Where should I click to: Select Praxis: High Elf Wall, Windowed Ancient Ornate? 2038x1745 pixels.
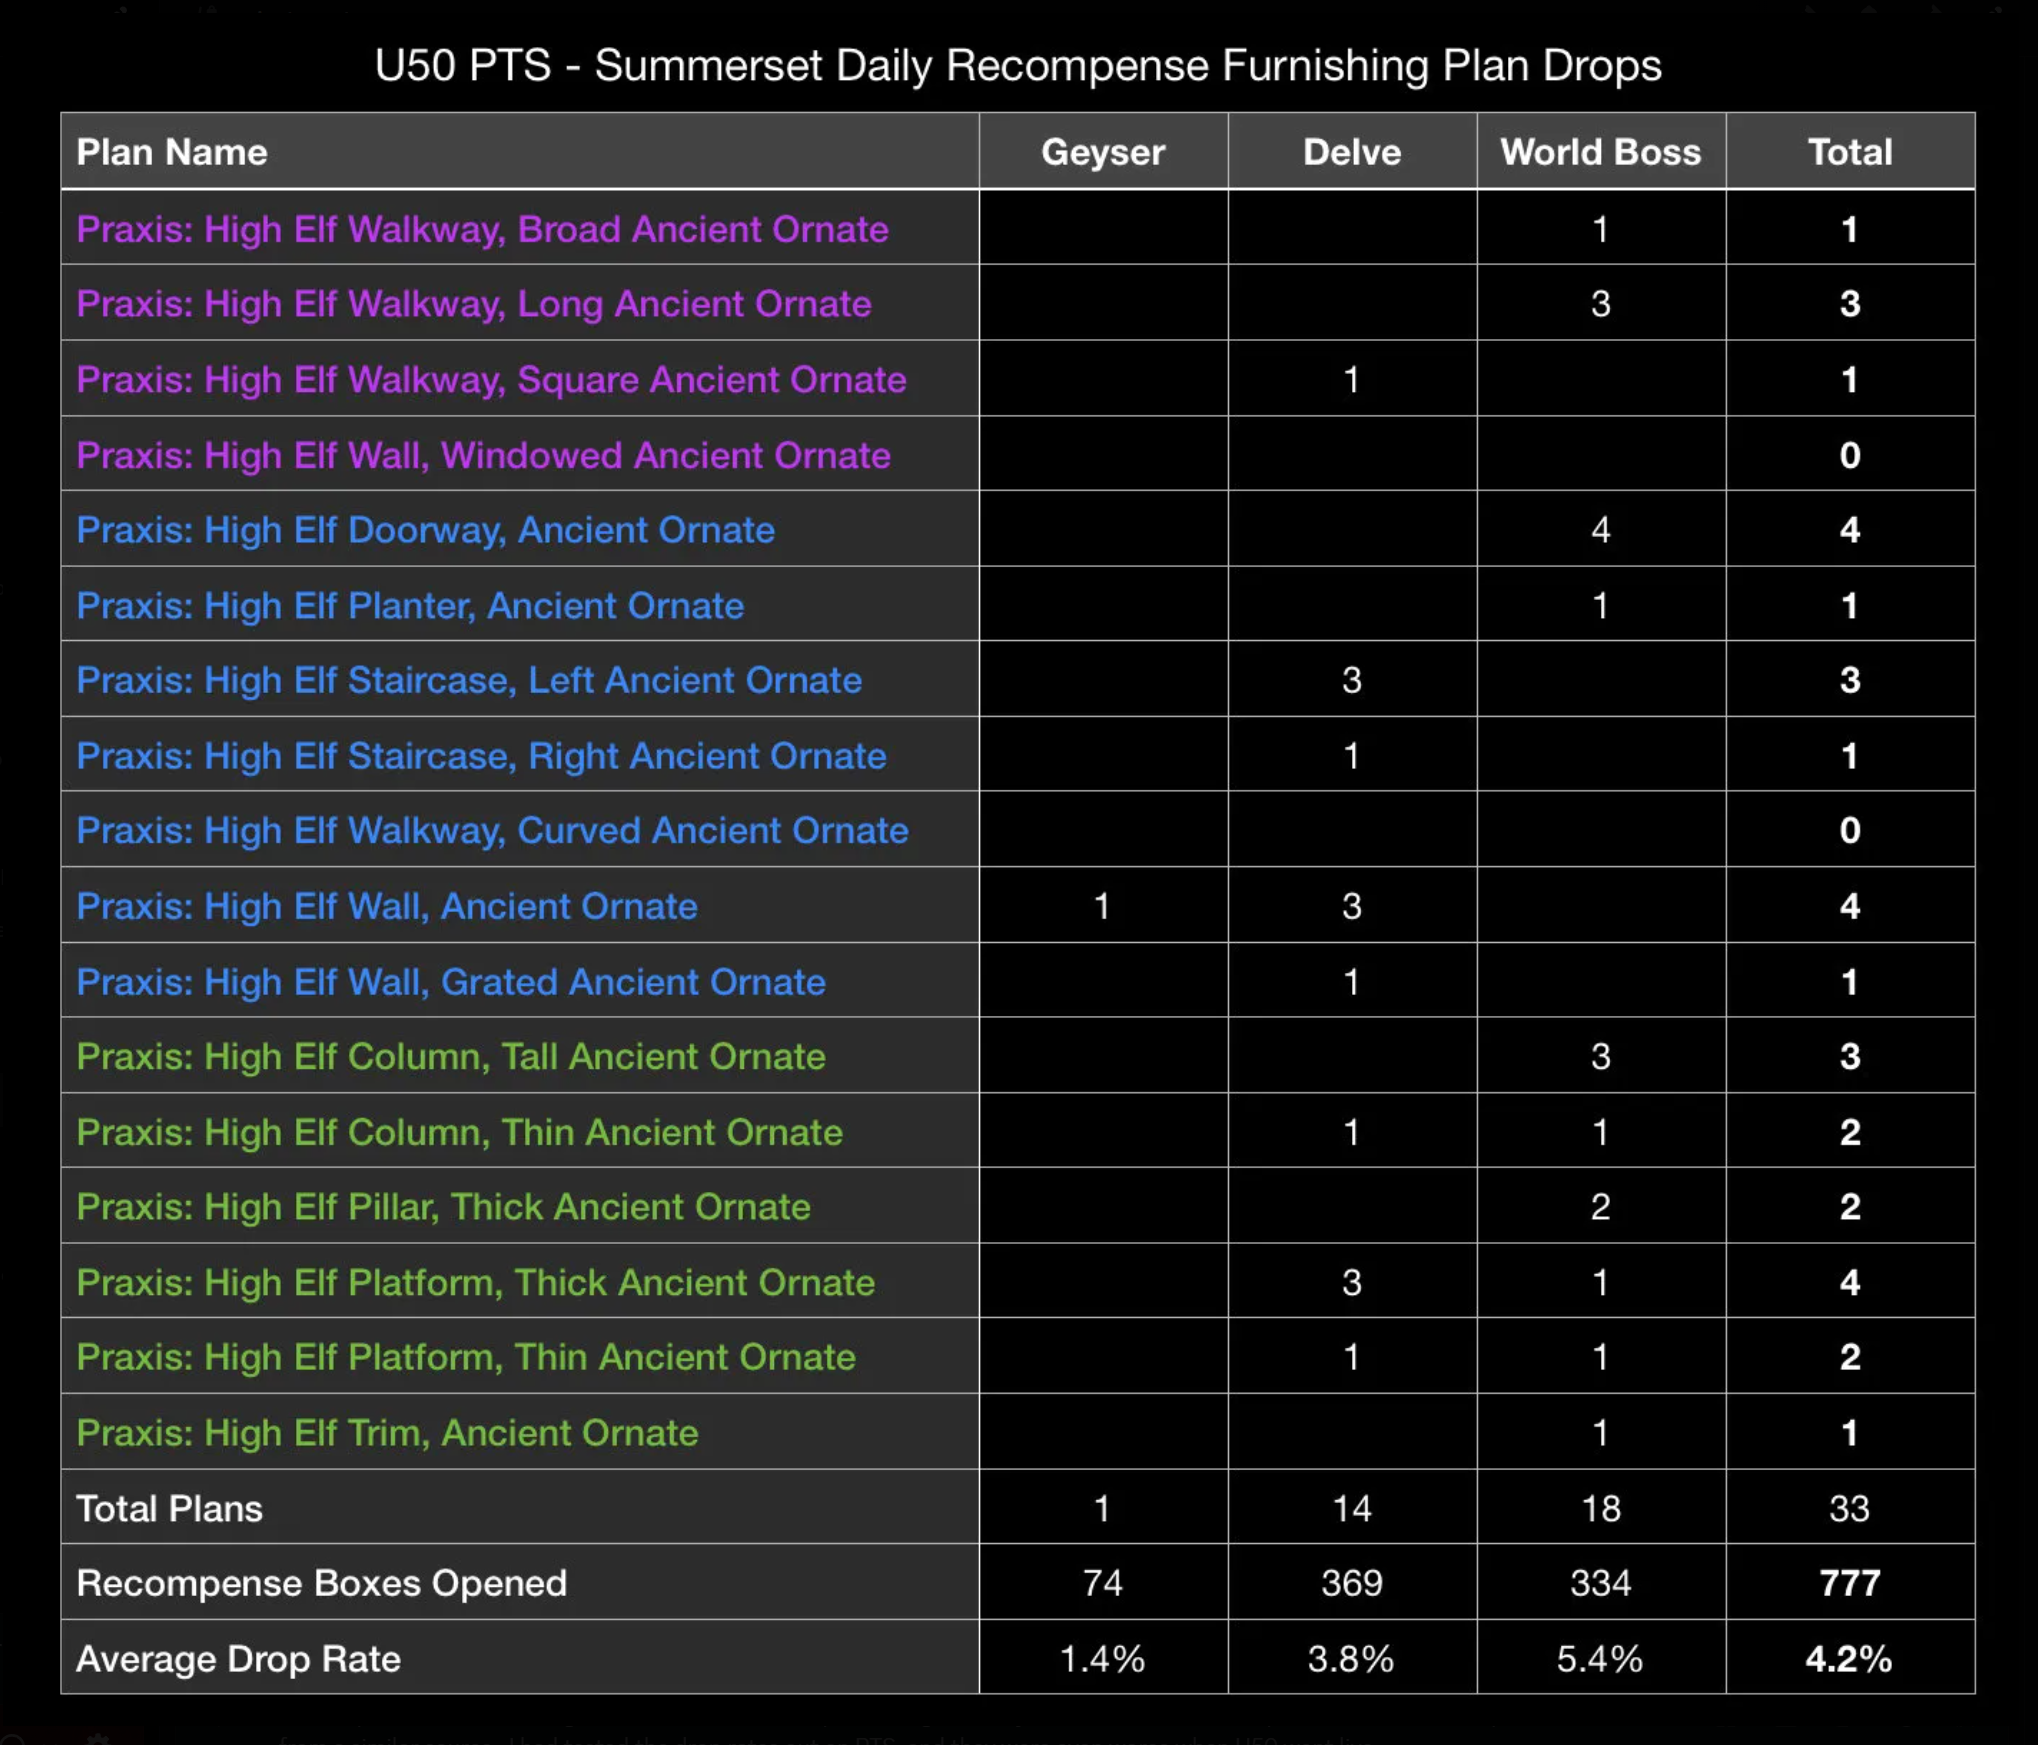tap(483, 455)
